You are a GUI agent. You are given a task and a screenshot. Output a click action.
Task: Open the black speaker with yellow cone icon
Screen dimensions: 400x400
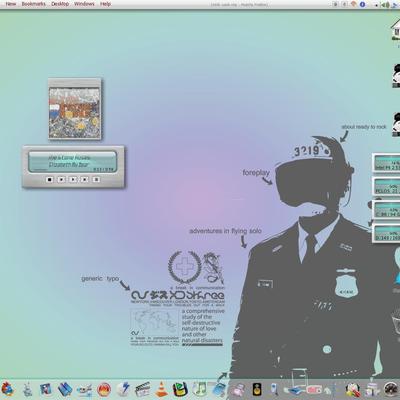pos(256,389)
